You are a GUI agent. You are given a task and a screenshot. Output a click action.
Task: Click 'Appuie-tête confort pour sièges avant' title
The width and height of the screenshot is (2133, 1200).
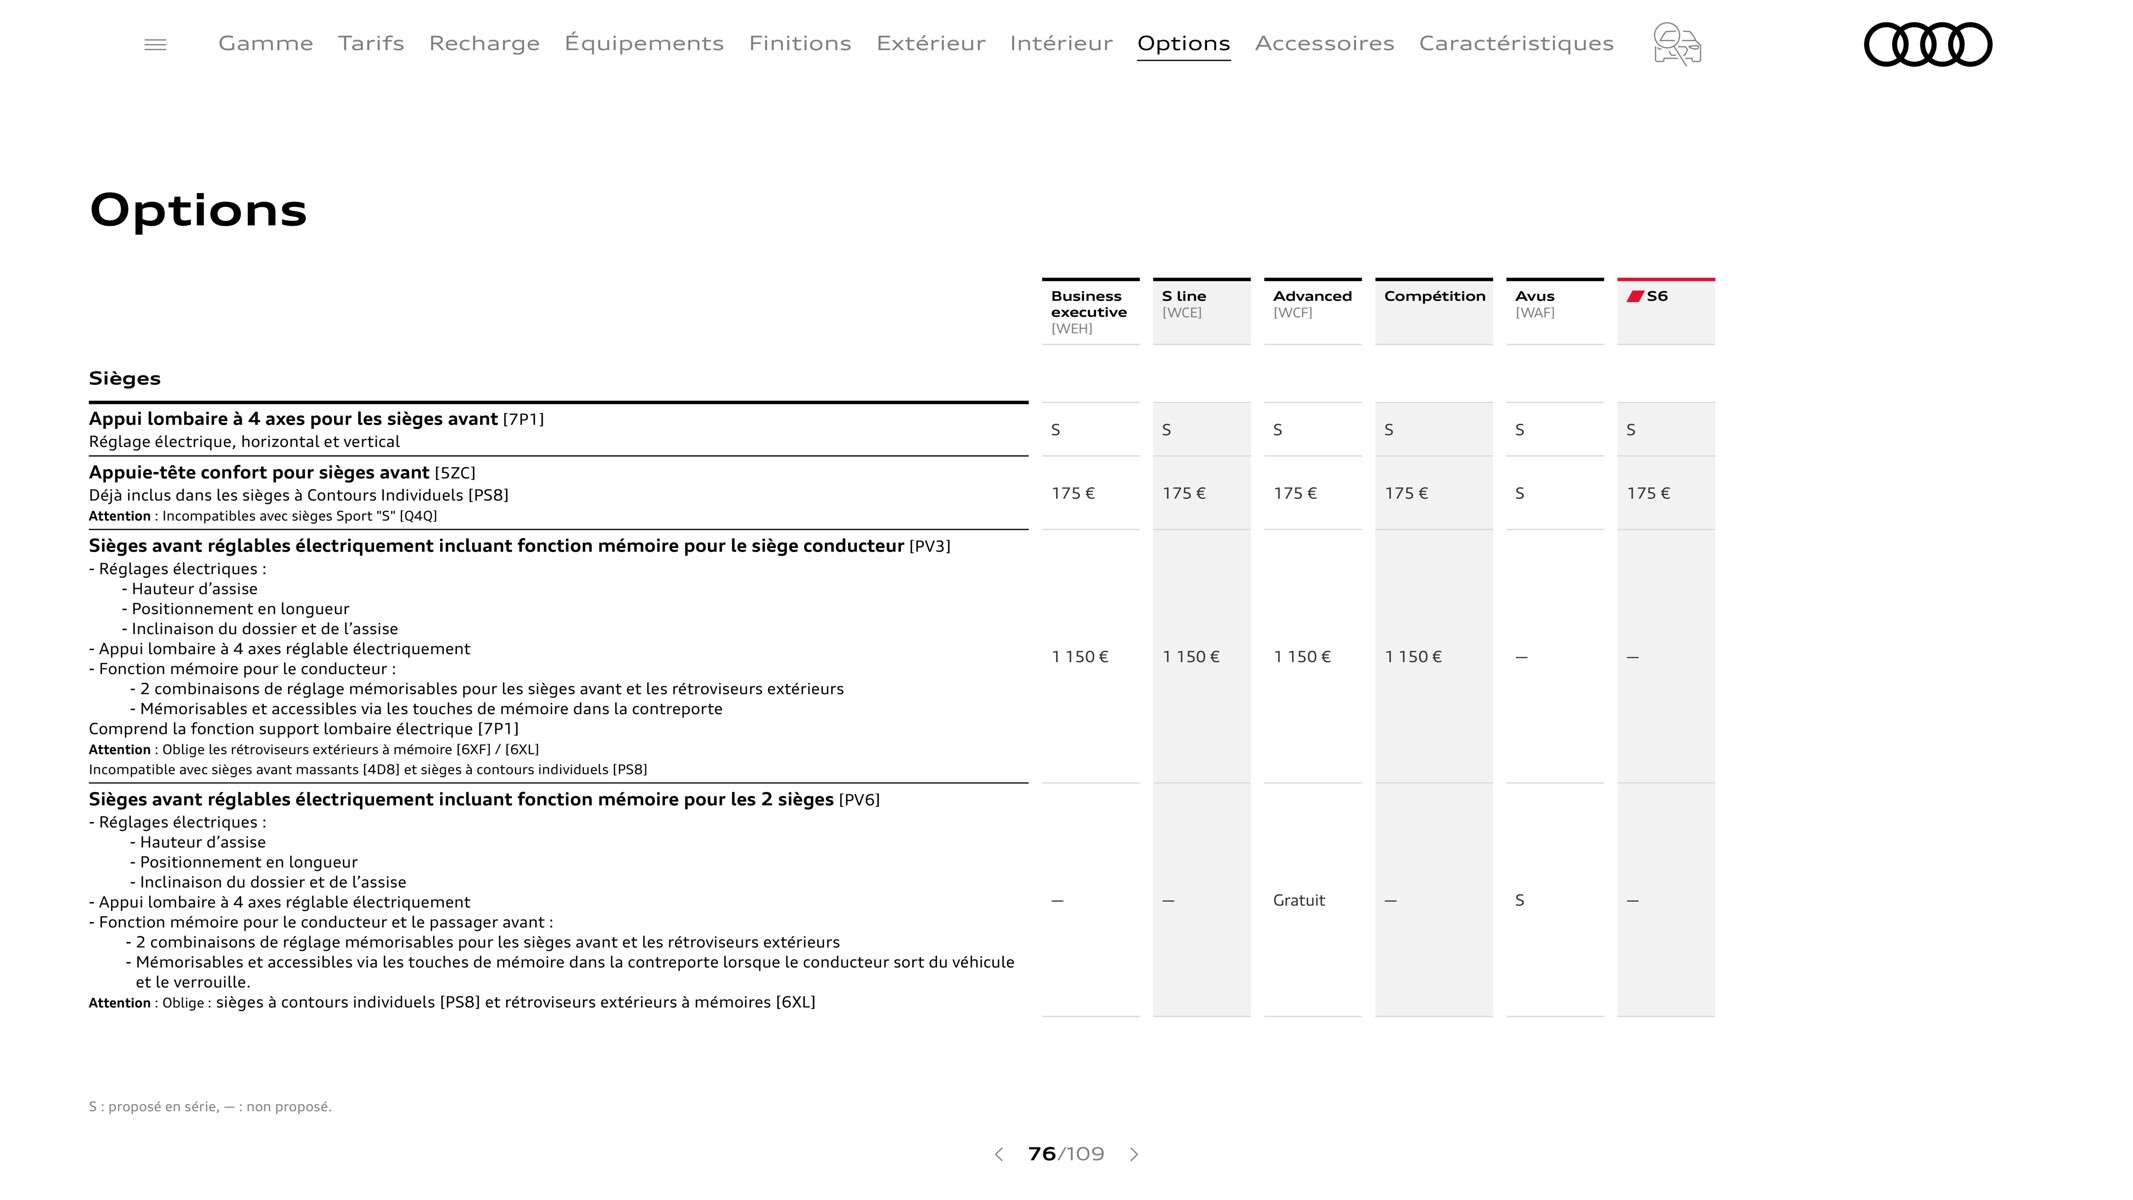[x=282, y=472]
